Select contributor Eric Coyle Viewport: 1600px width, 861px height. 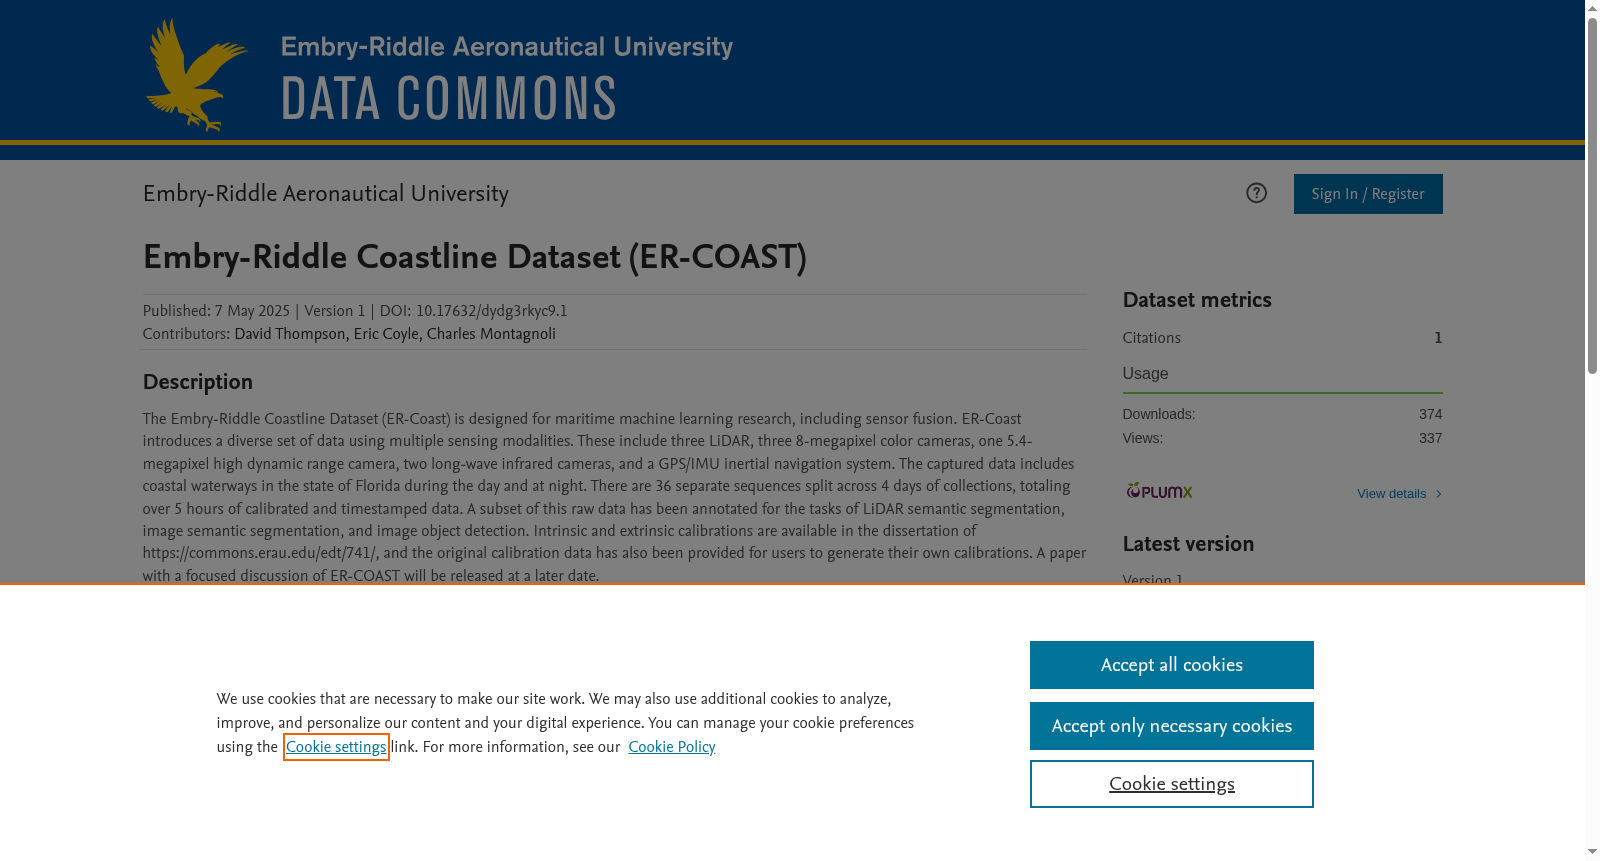click(x=386, y=334)
